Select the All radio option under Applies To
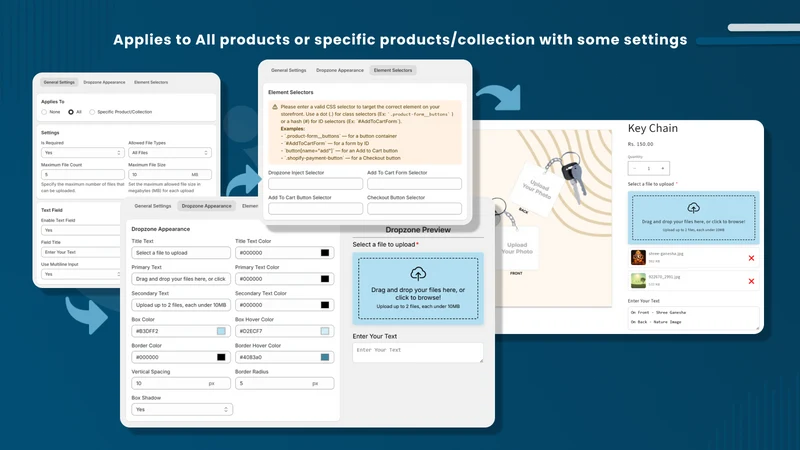This screenshot has width=800, height=450. (71, 112)
